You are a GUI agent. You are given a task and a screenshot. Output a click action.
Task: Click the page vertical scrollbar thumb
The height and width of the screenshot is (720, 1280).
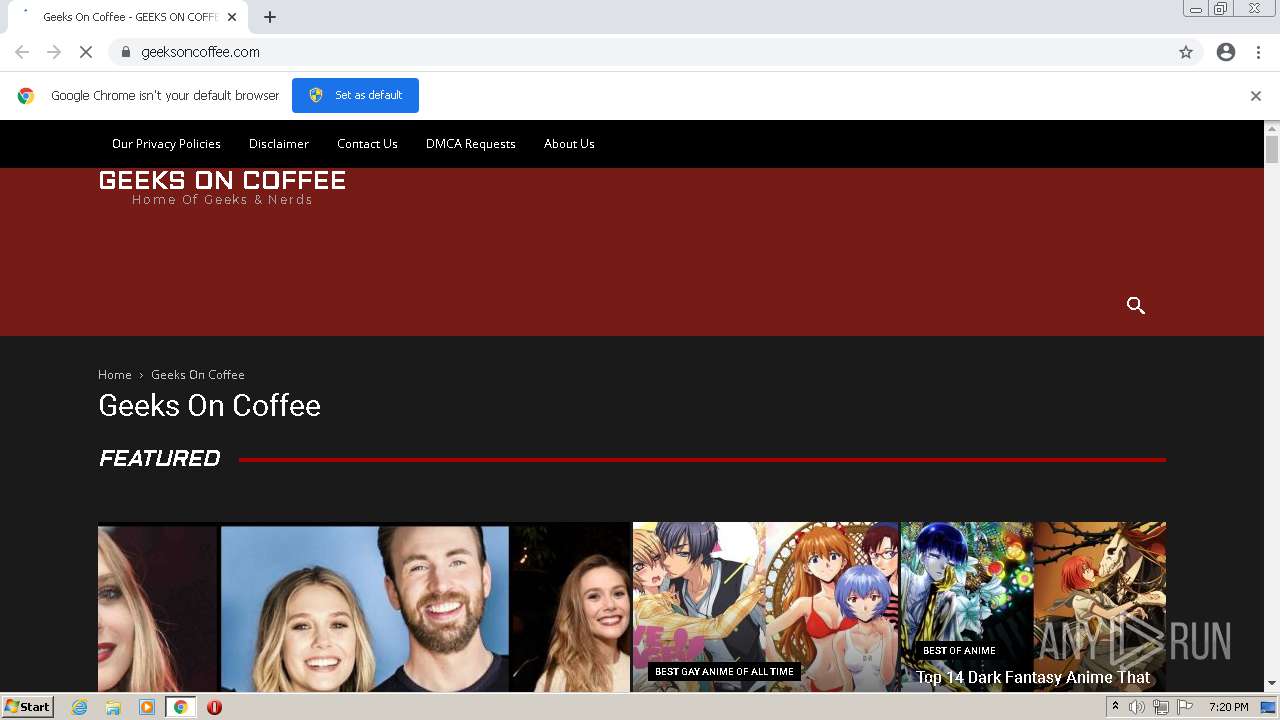[x=1272, y=149]
